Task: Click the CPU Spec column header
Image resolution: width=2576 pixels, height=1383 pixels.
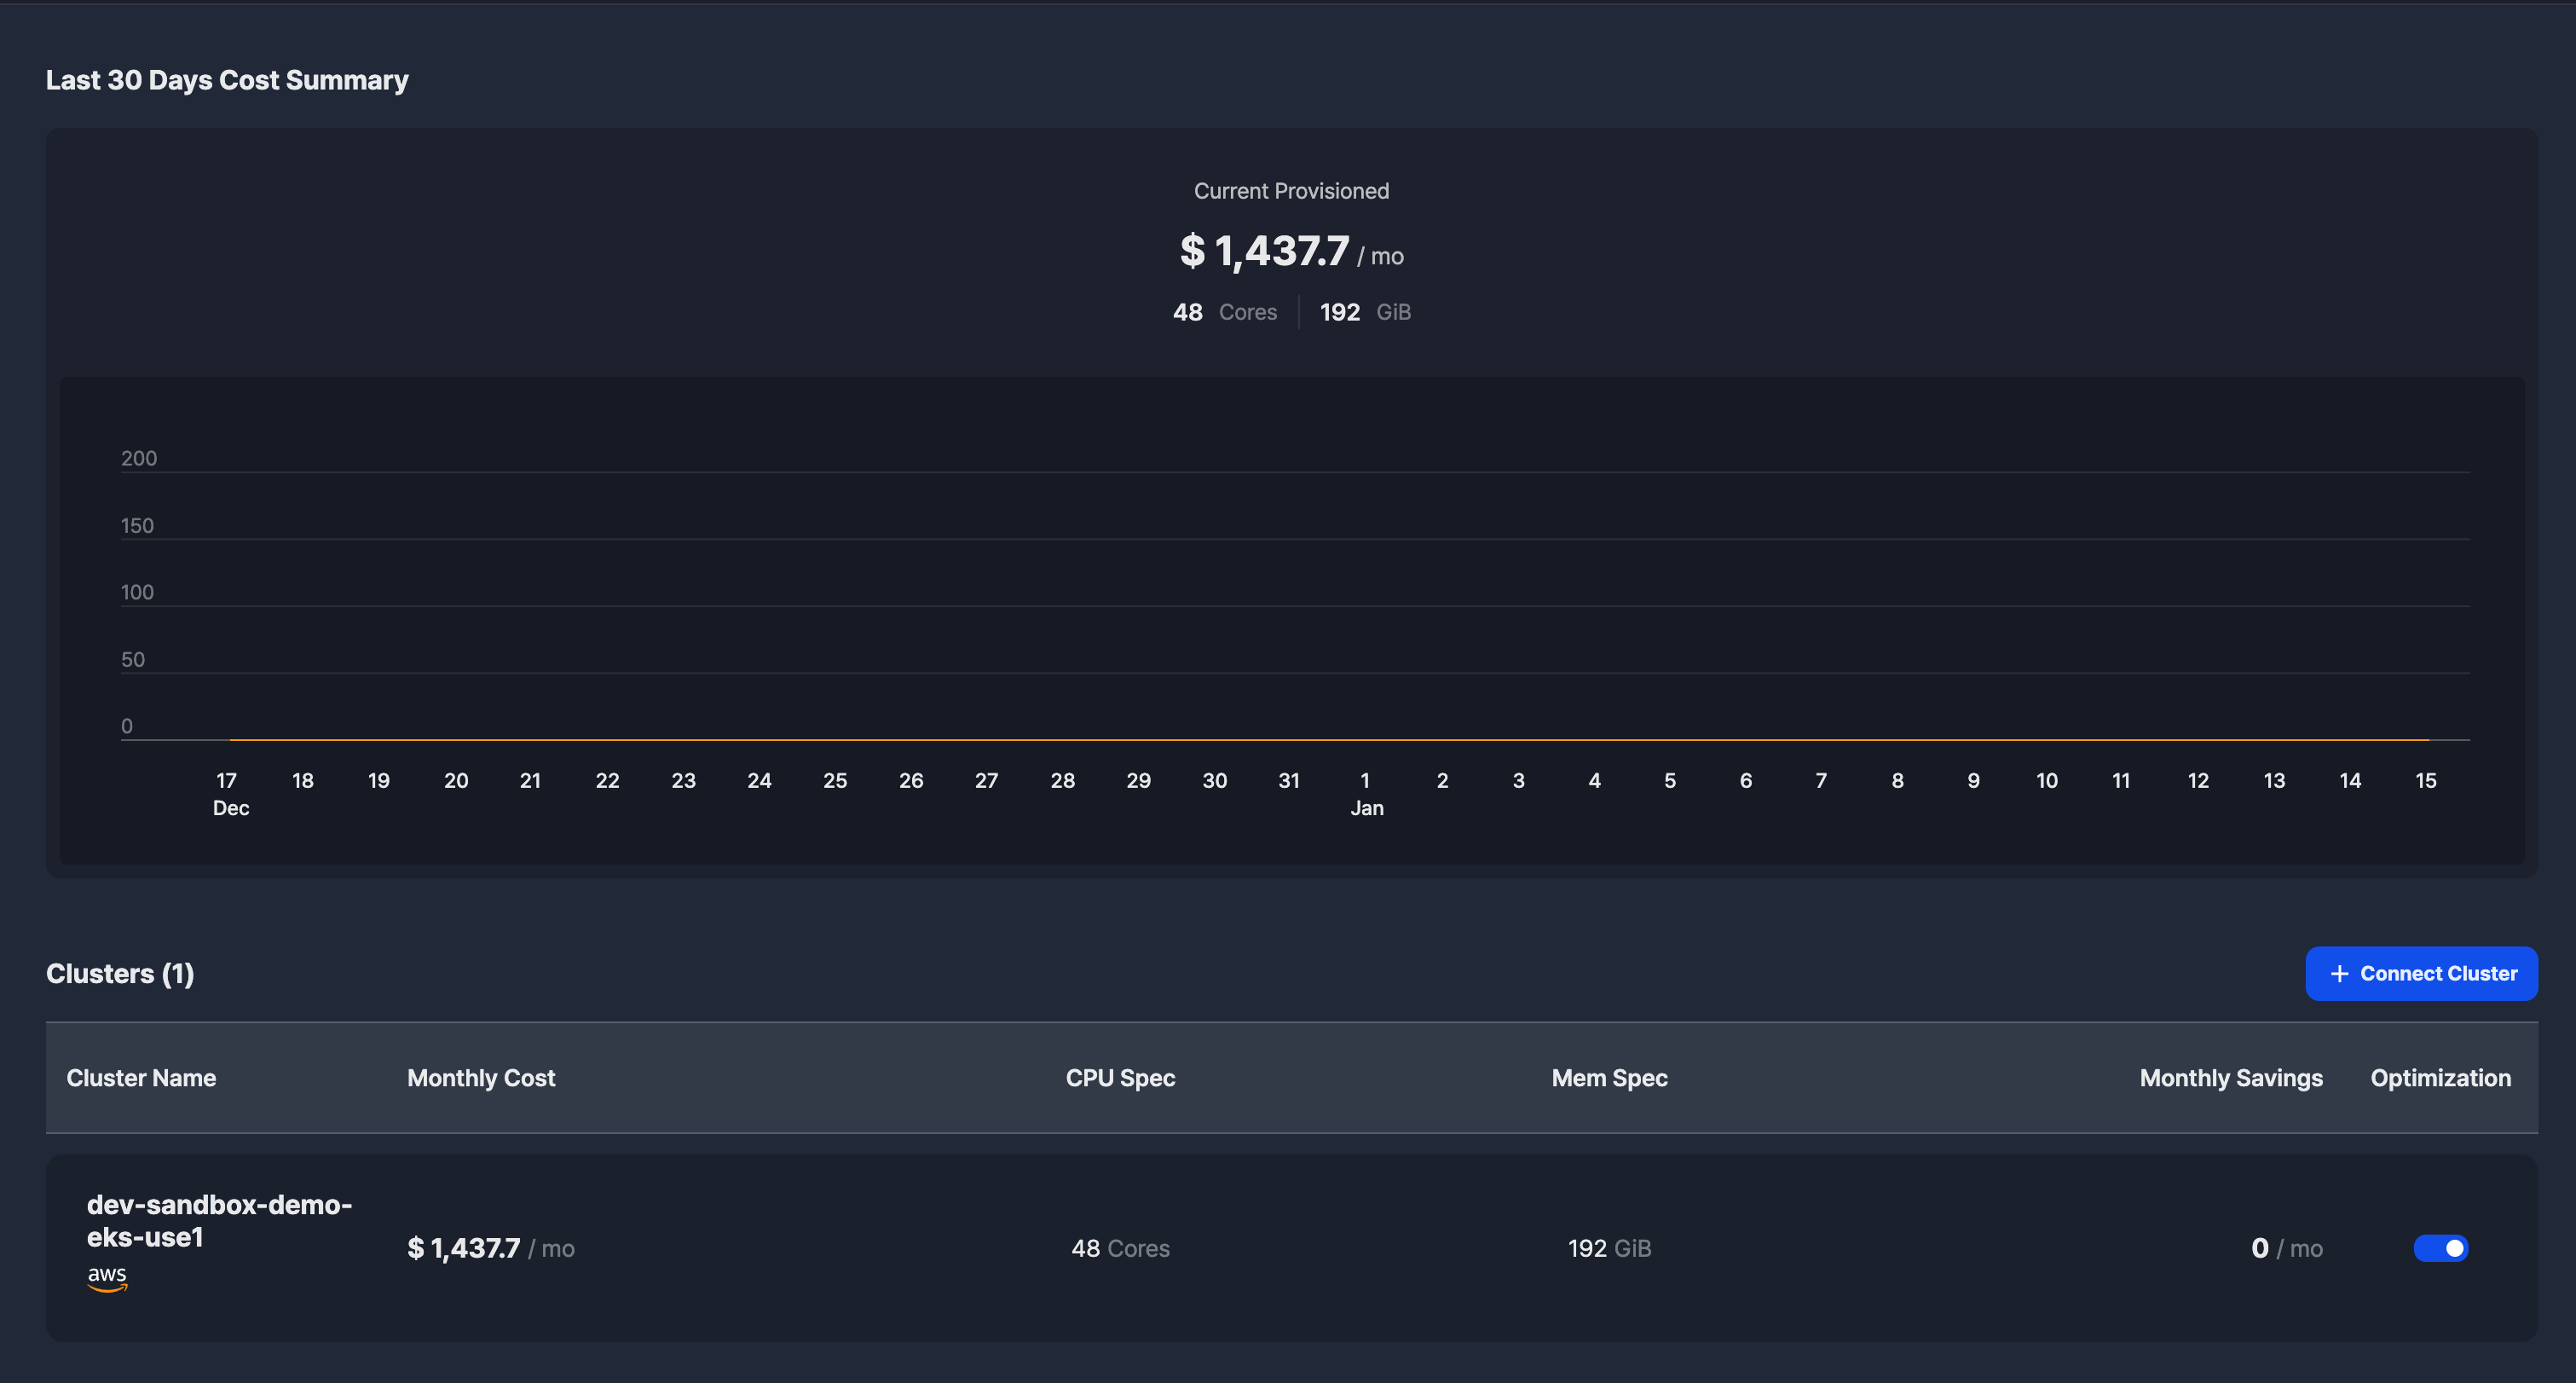Action: [x=1119, y=1078]
